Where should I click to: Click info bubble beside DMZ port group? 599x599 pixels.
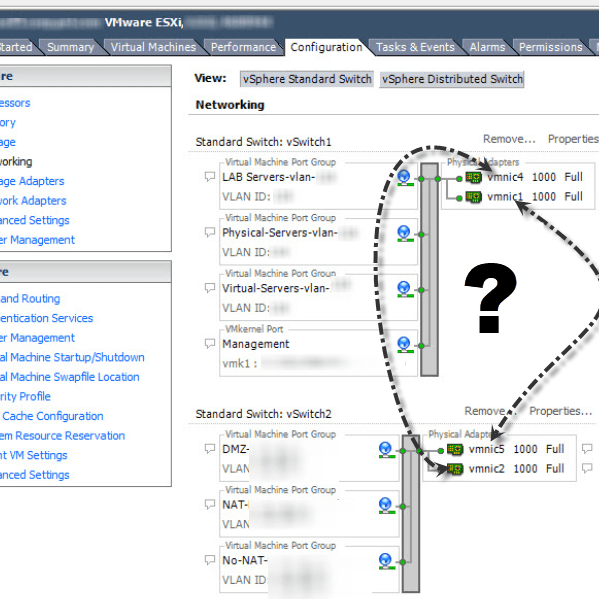(210, 448)
